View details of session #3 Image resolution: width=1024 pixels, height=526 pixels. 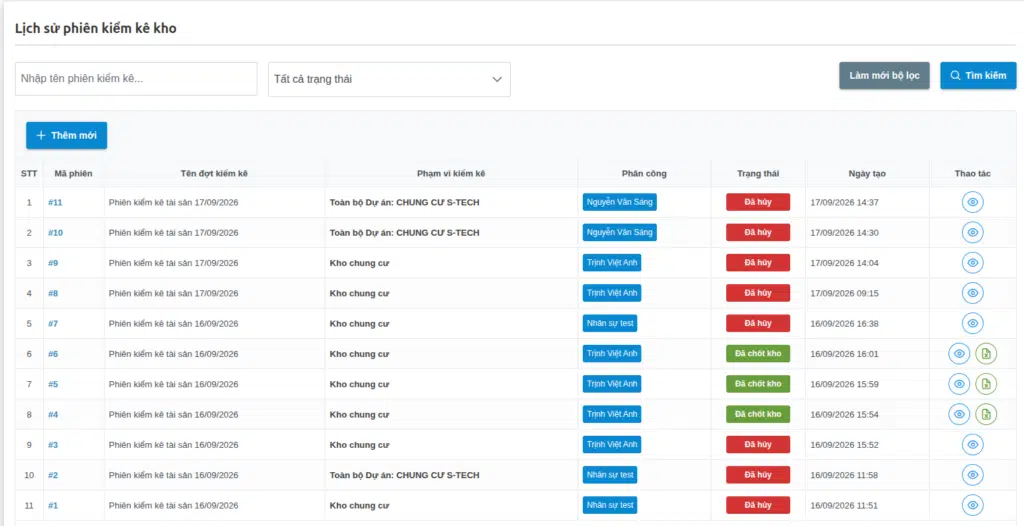click(972, 444)
